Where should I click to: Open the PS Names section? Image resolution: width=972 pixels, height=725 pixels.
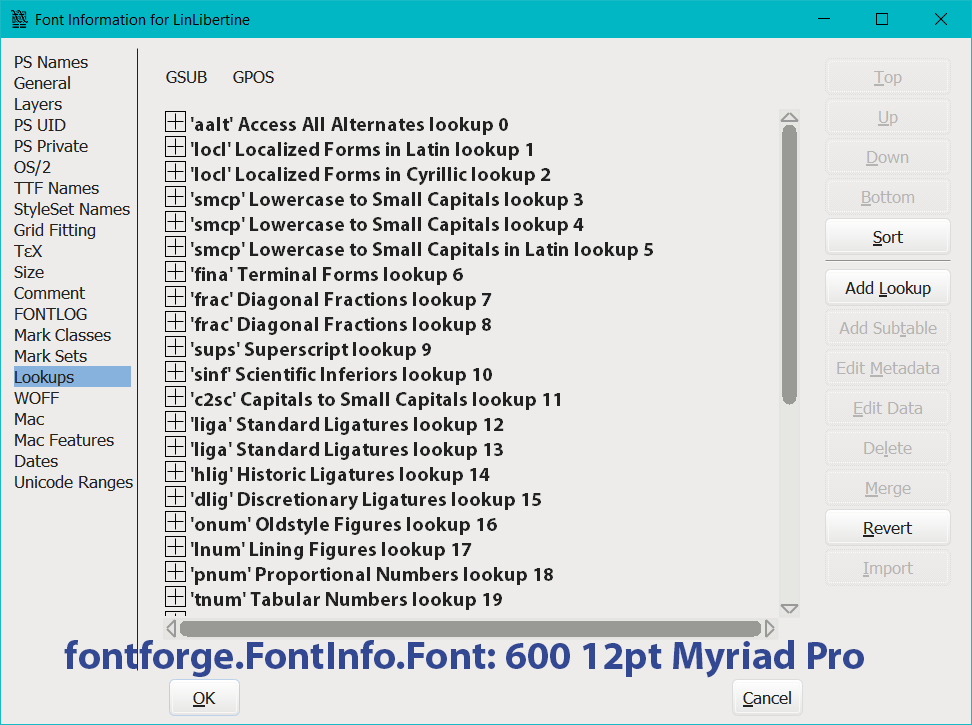pos(51,62)
